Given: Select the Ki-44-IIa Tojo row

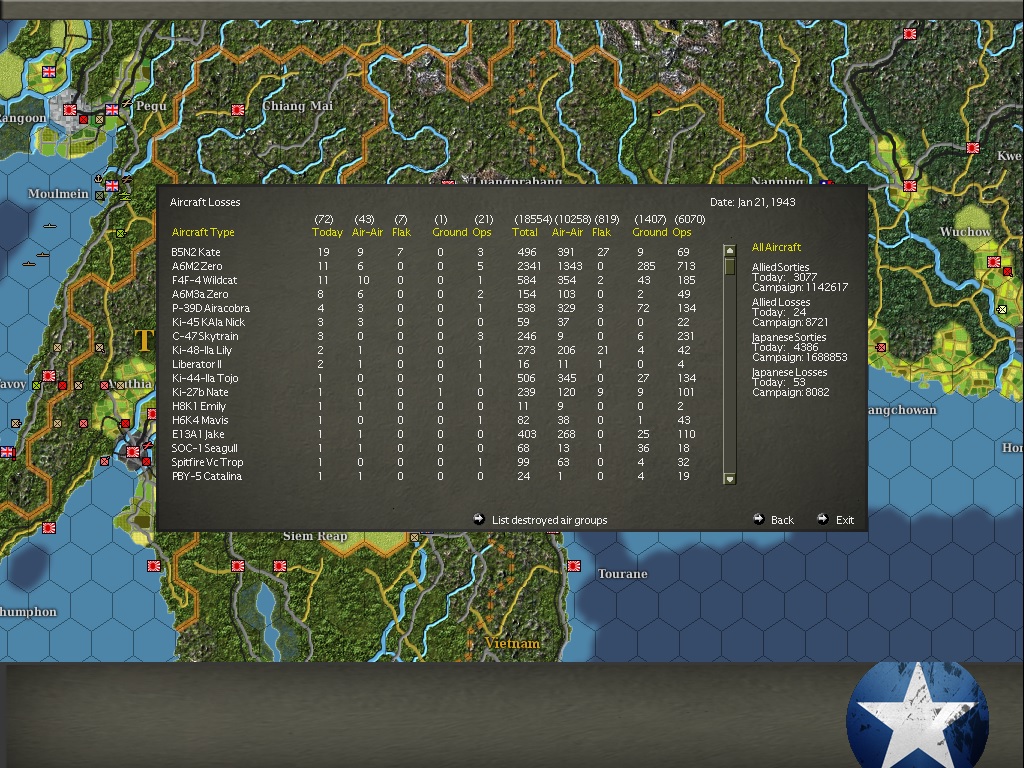Looking at the screenshot, I should tap(434, 378).
